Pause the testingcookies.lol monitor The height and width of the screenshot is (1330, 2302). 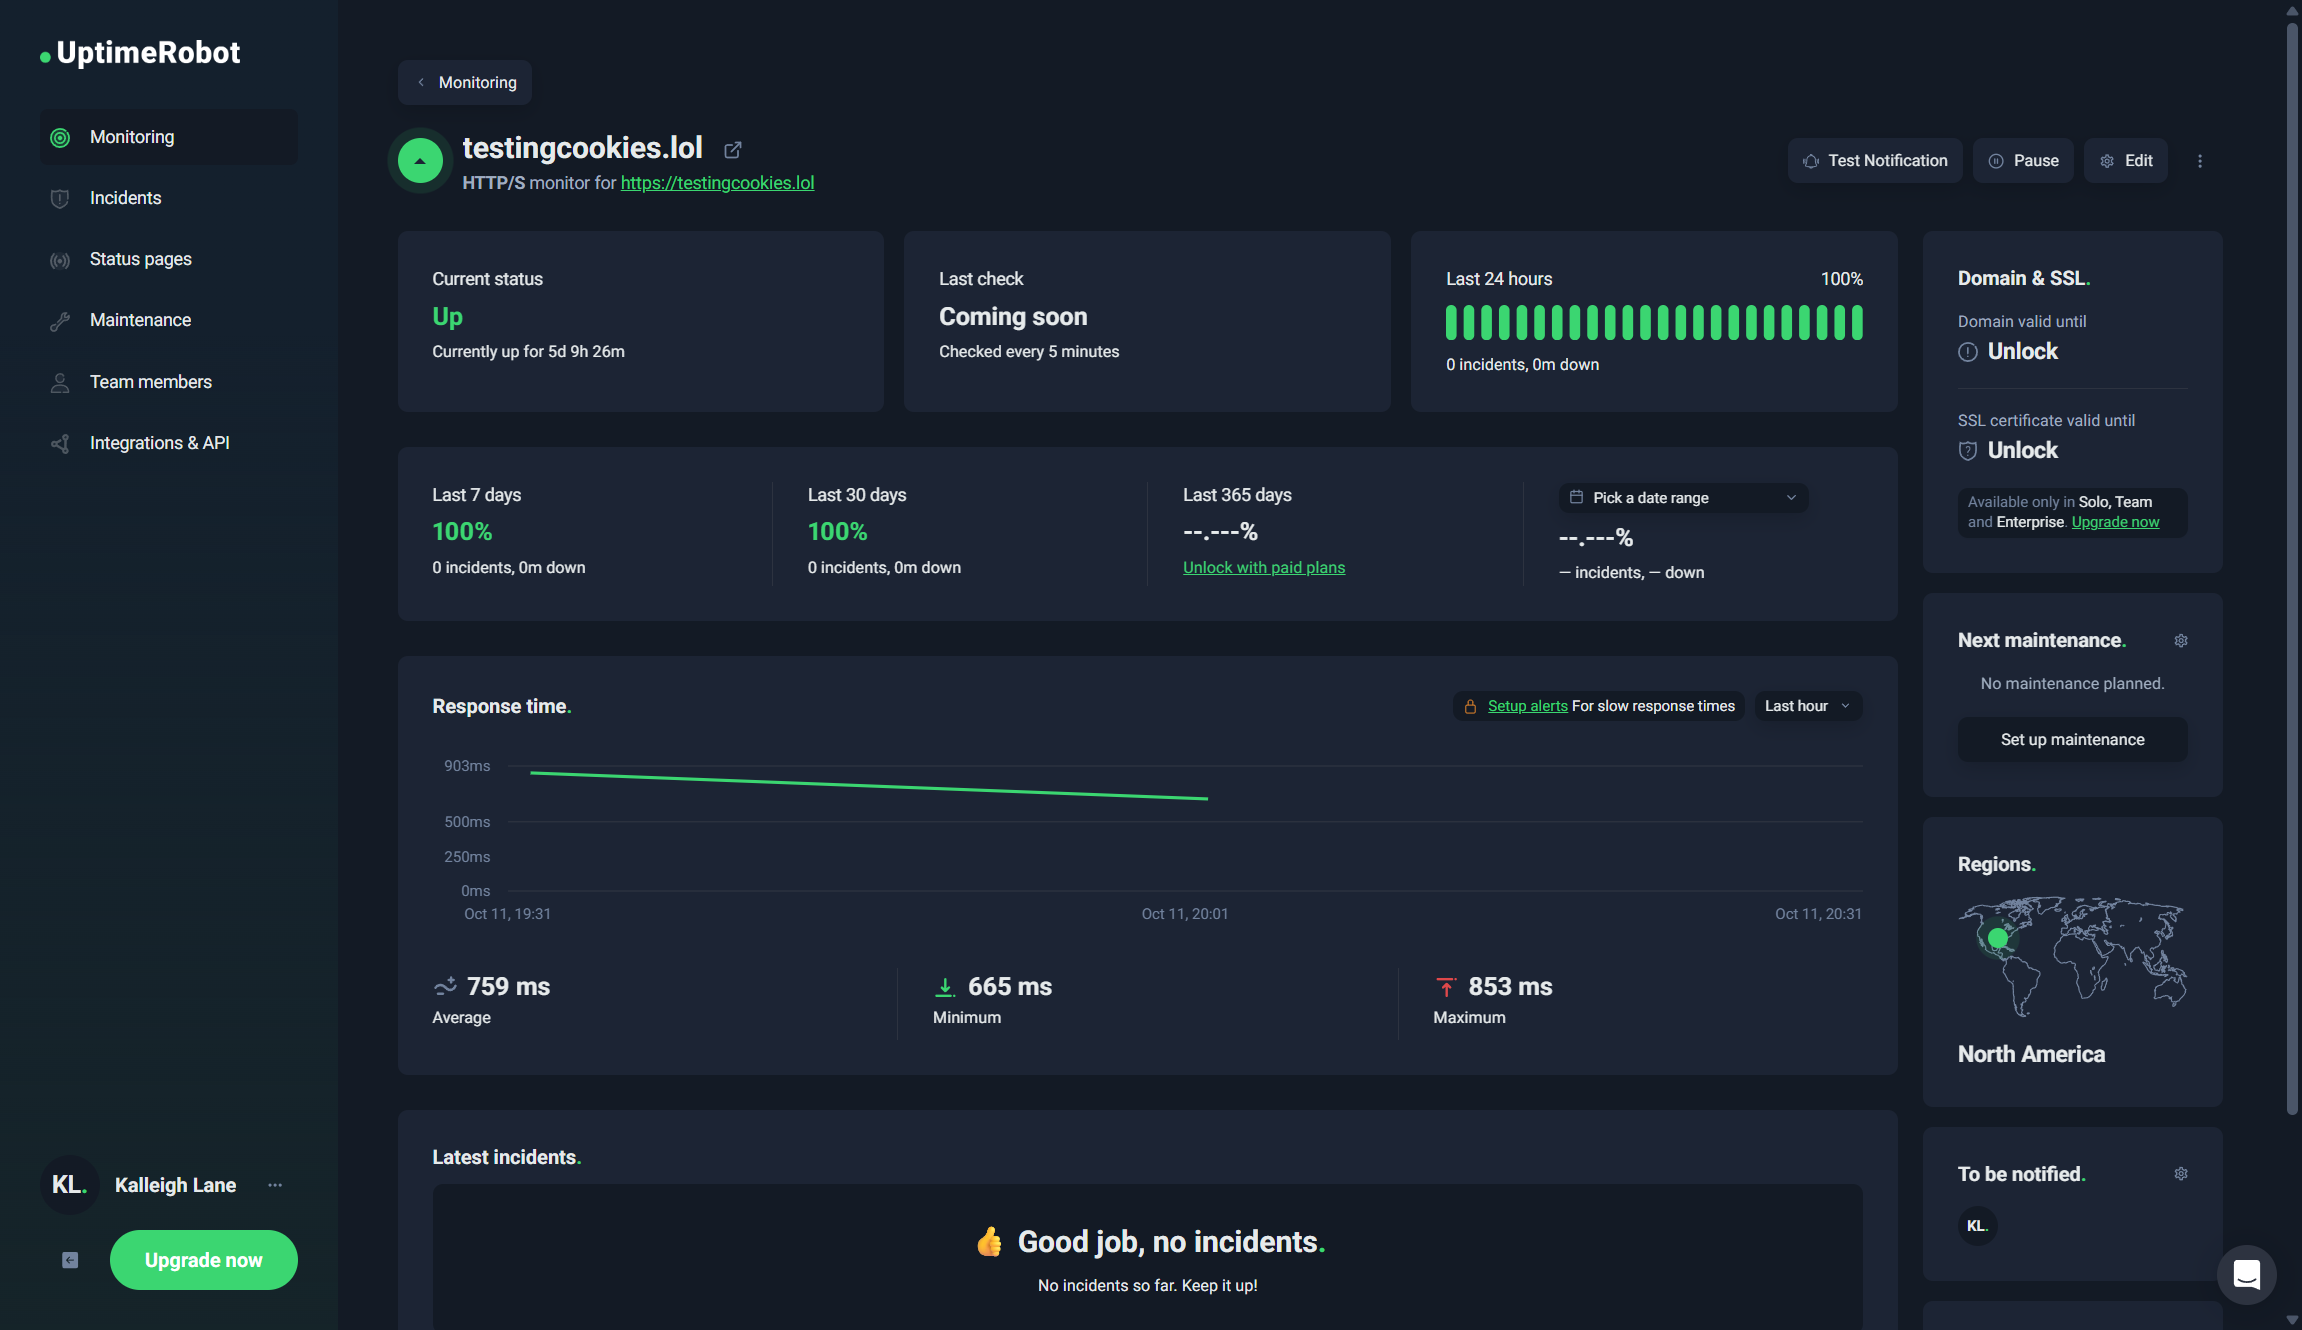[2022, 160]
